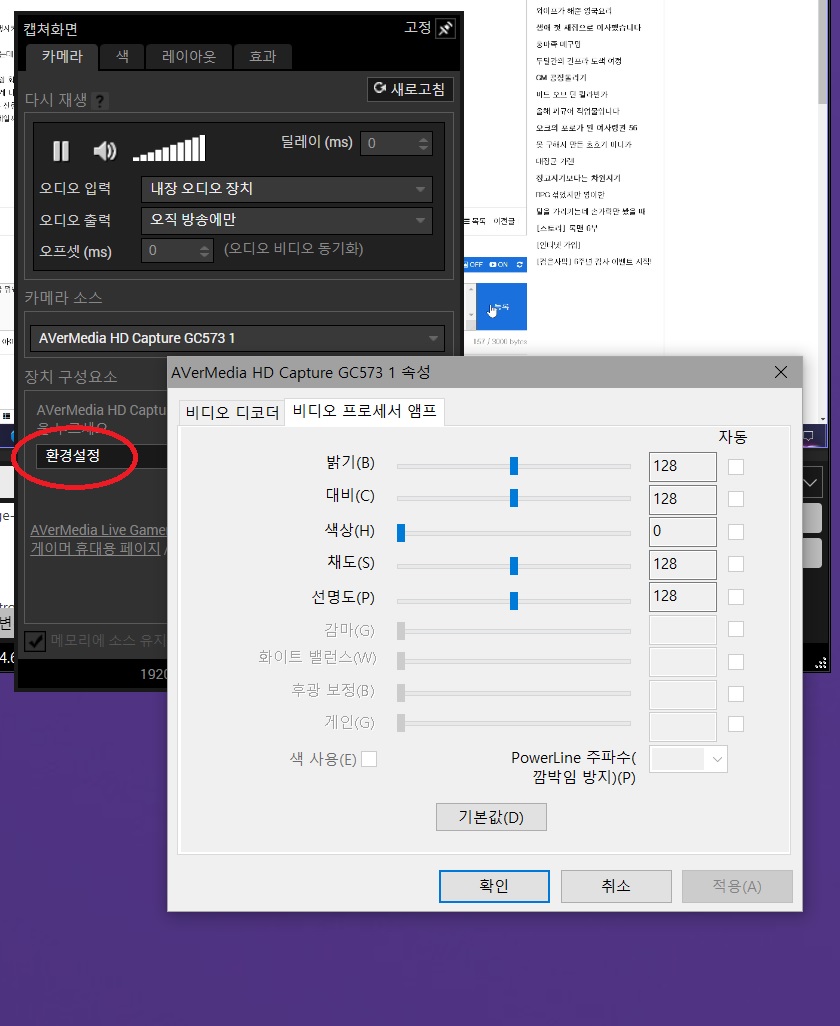Image resolution: width=840 pixels, height=1026 pixels.
Task: Enable the 자동 checkbox for 대비(C)
Action: click(736, 499)
